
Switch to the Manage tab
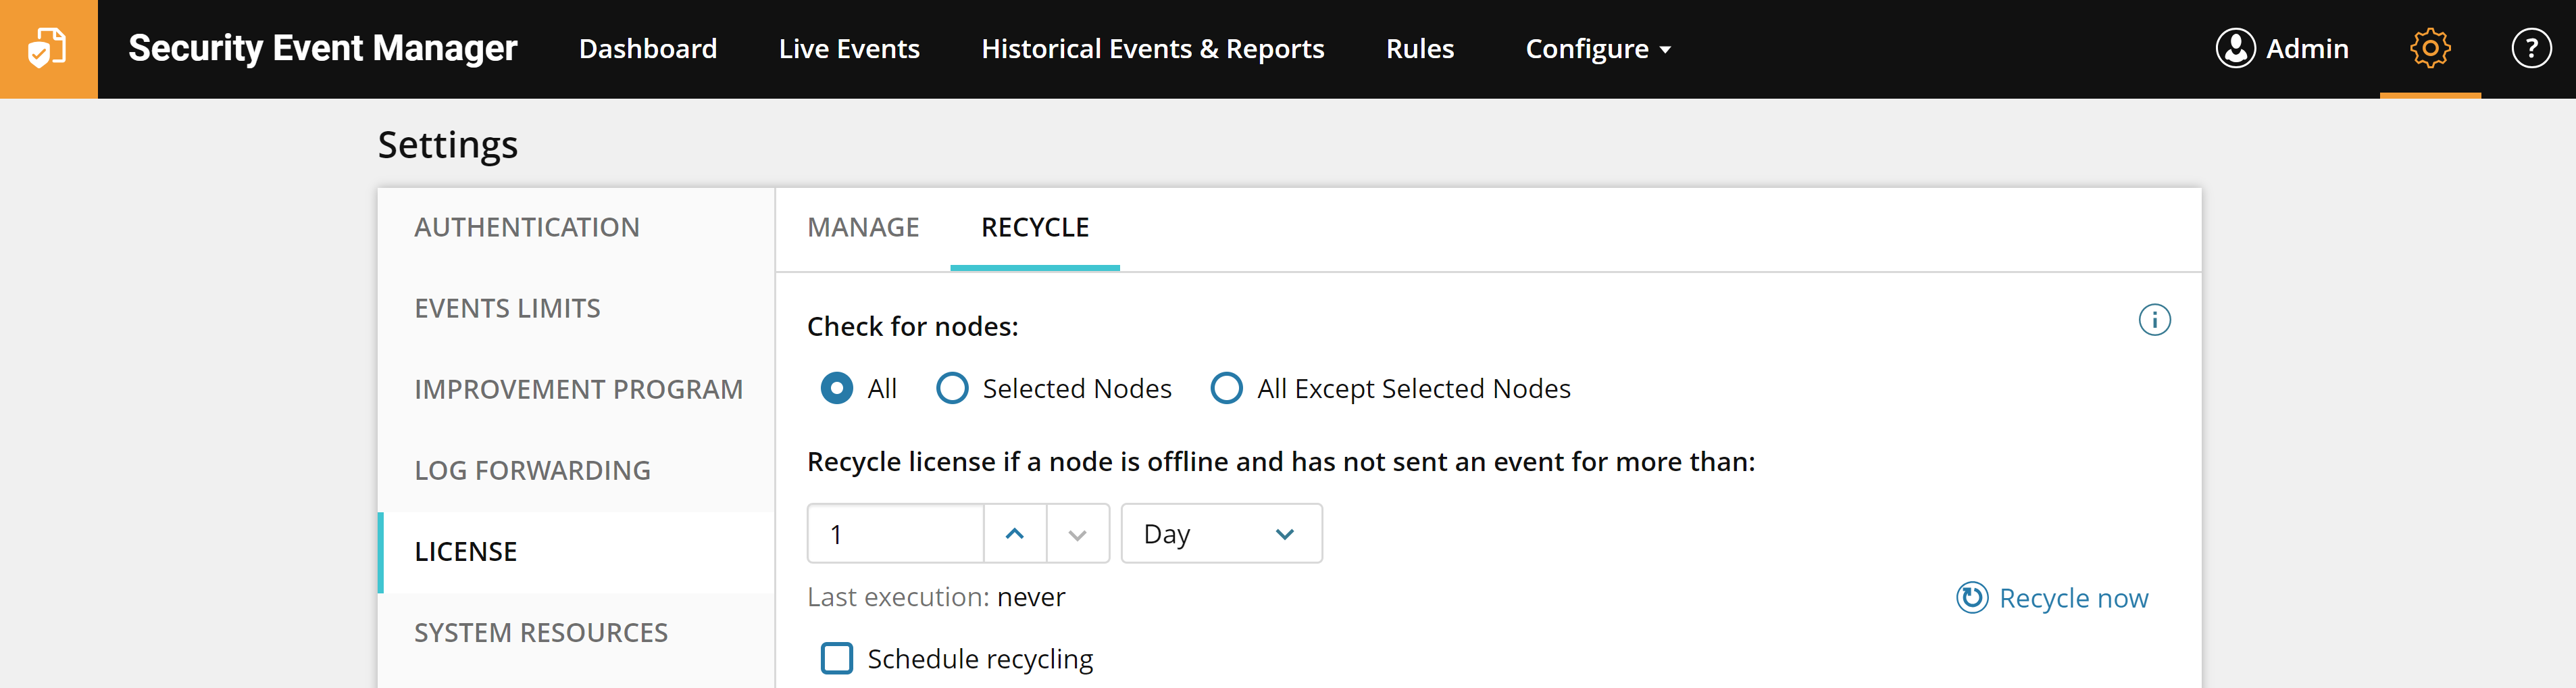click(863, 228)
